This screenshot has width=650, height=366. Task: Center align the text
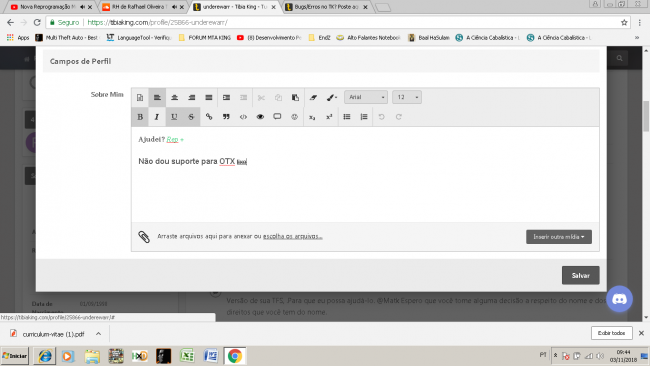point(175,97)
